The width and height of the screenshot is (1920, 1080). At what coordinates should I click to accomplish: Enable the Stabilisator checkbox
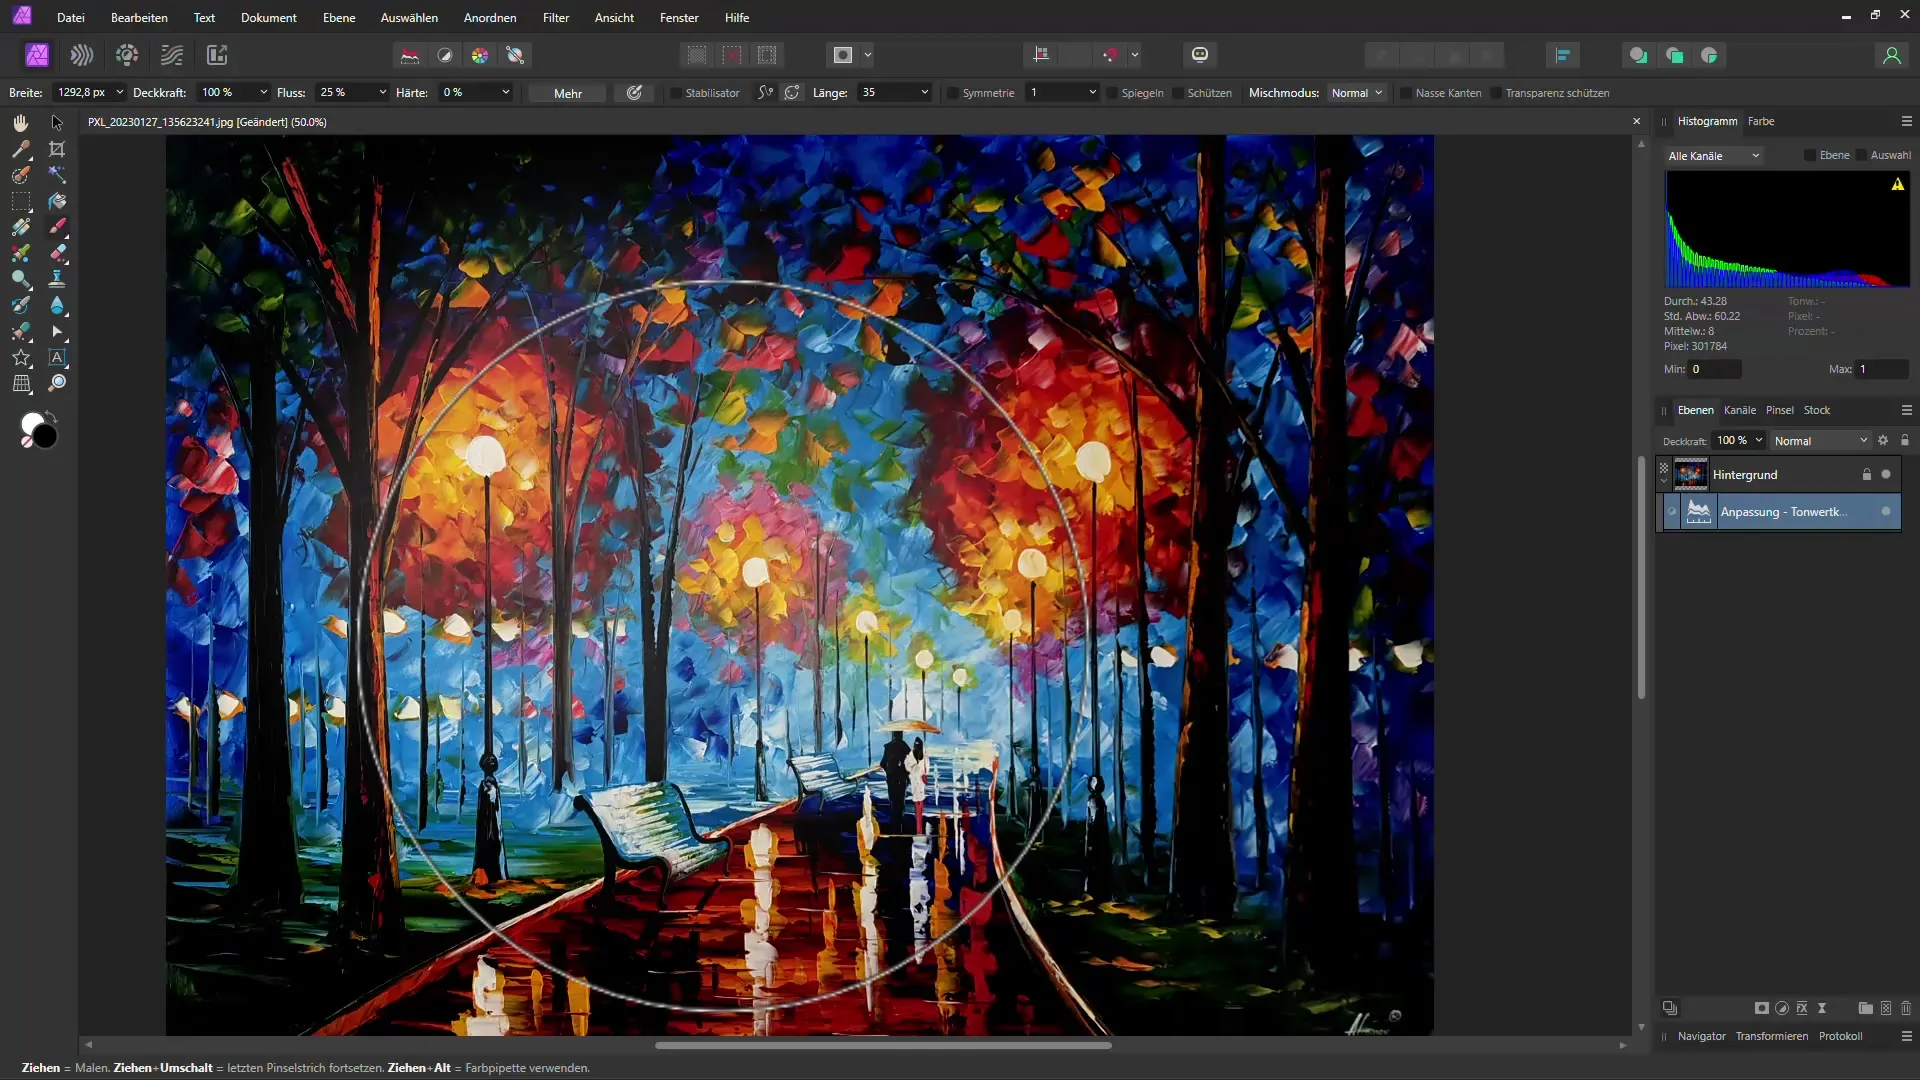pos(676,93)
